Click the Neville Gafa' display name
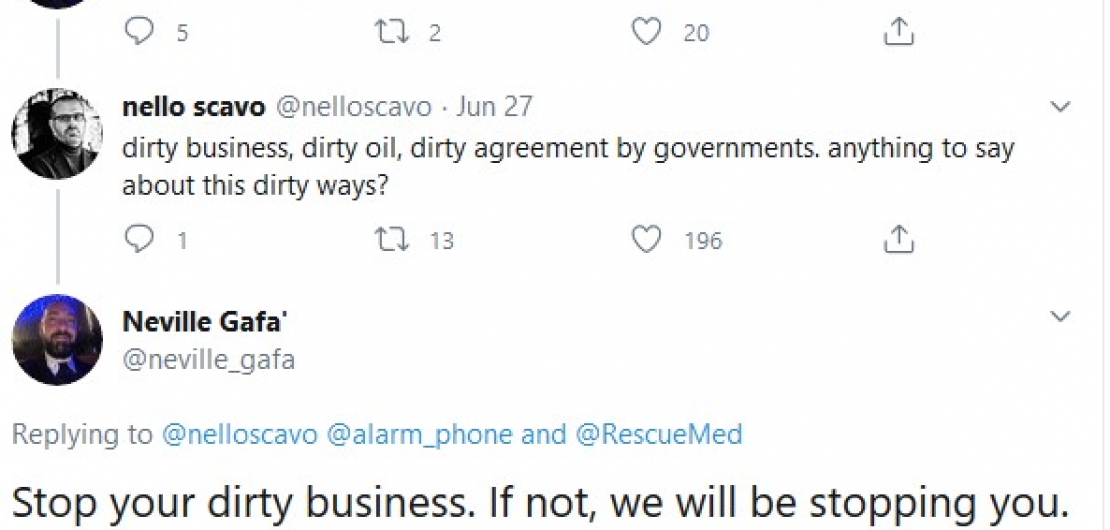 click(x=205, y=321)
